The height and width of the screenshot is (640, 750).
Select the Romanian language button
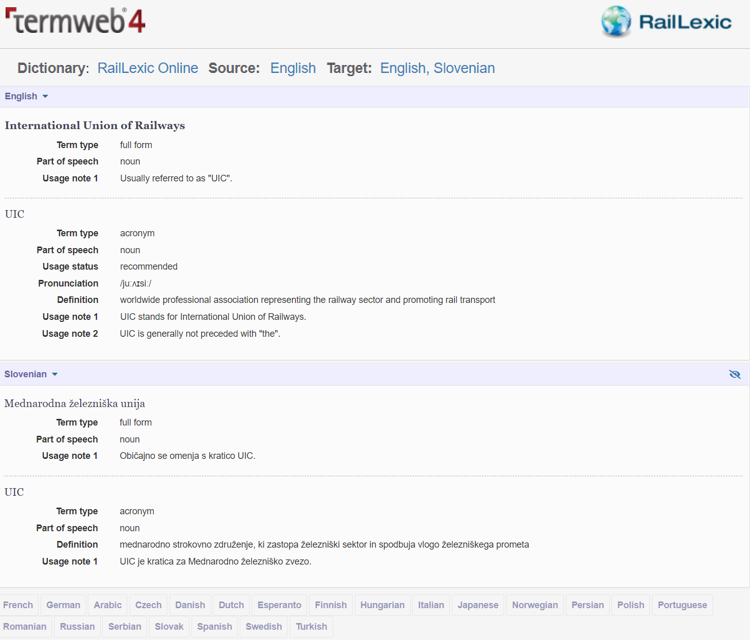coord(25,627)
